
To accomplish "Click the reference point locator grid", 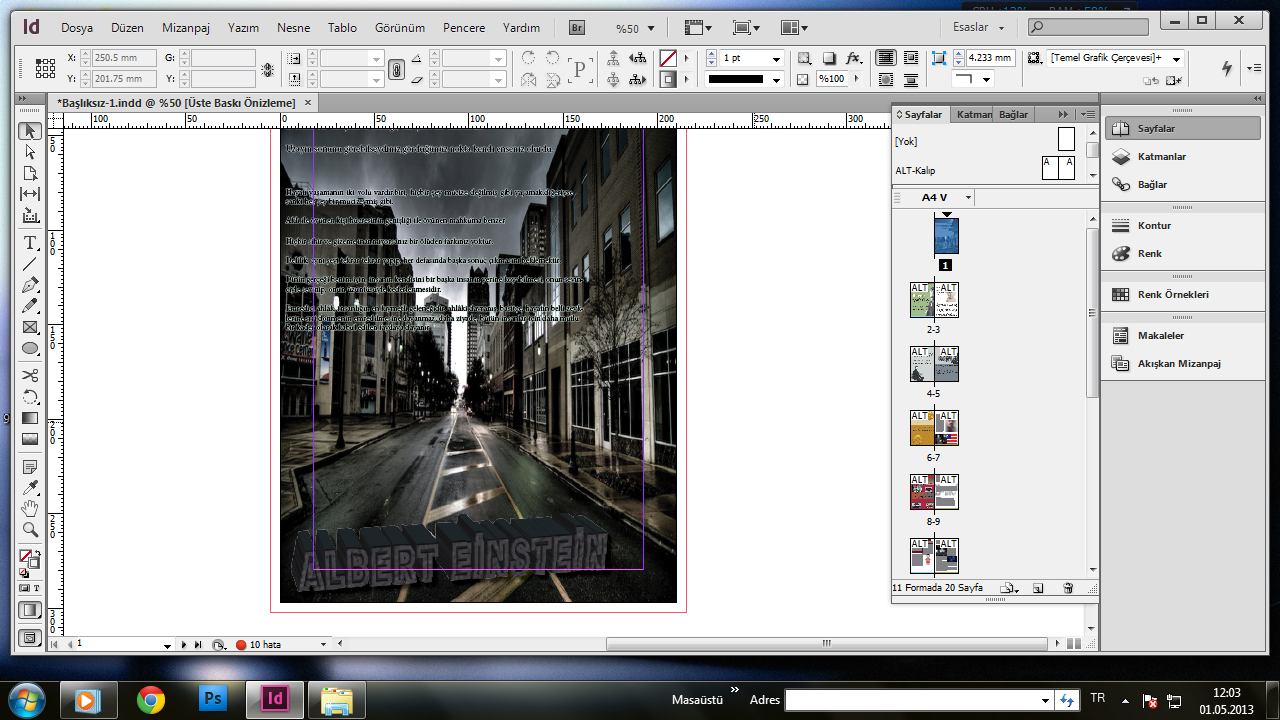I will pos(45,68).
